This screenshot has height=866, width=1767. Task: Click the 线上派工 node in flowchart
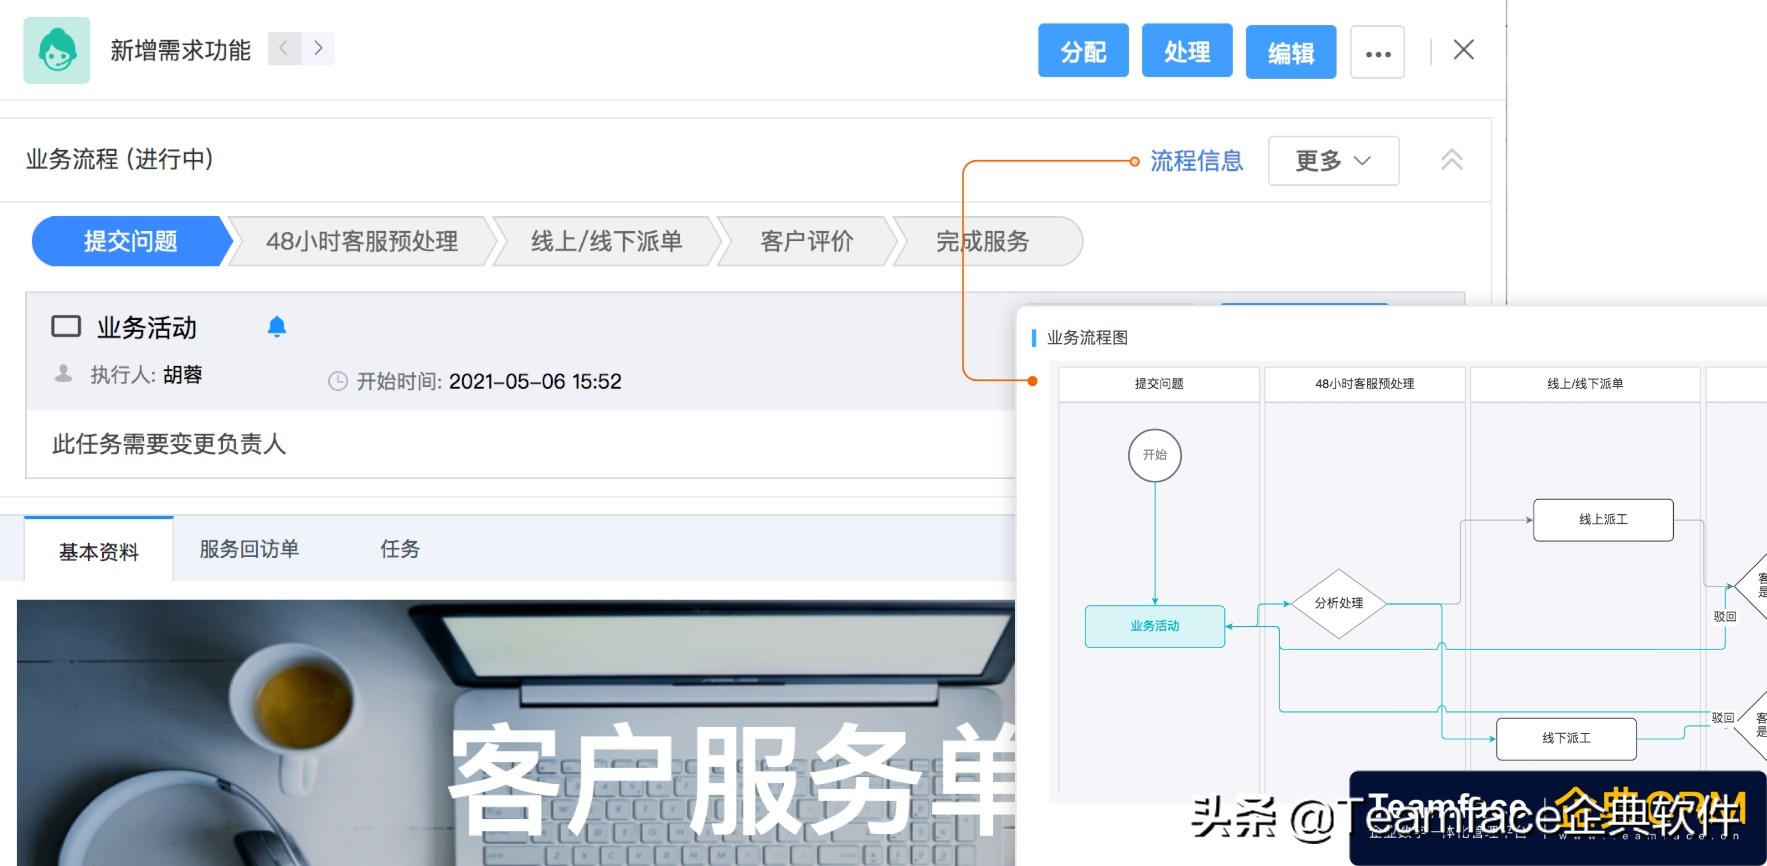[x=1603, y=520]
